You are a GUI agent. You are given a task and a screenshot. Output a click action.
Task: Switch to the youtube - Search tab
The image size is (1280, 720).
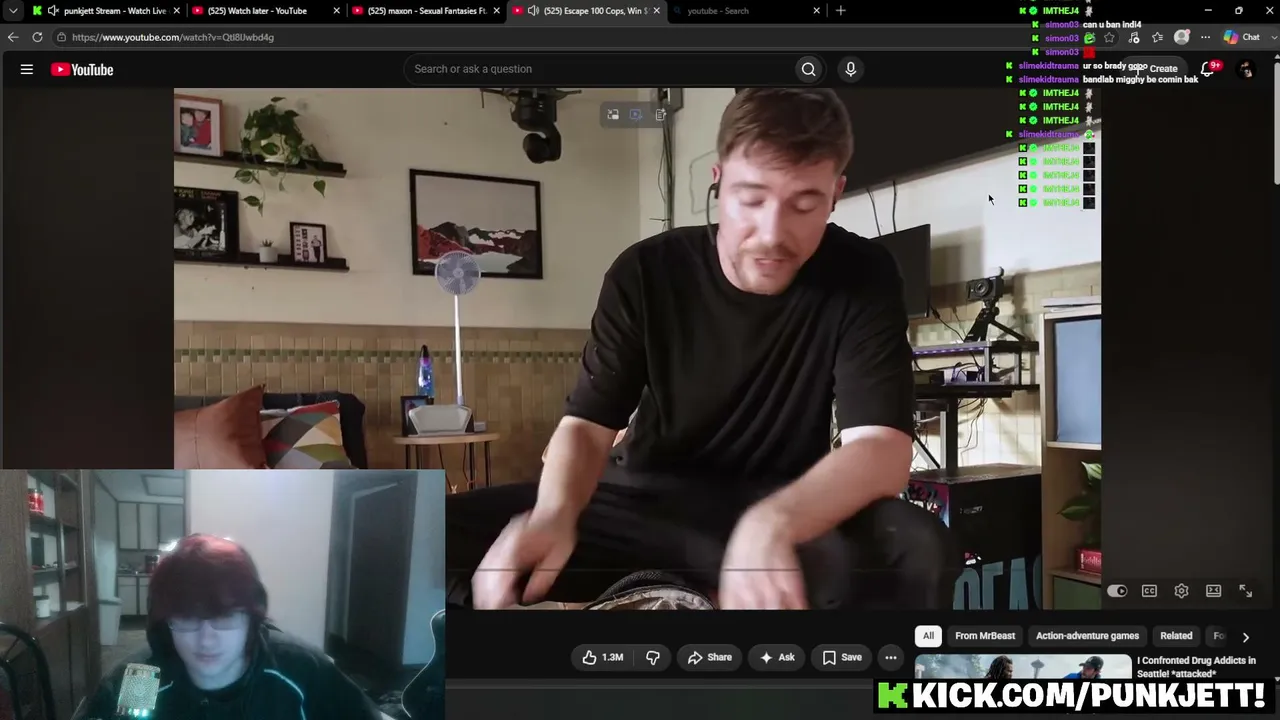click(745, 11)
